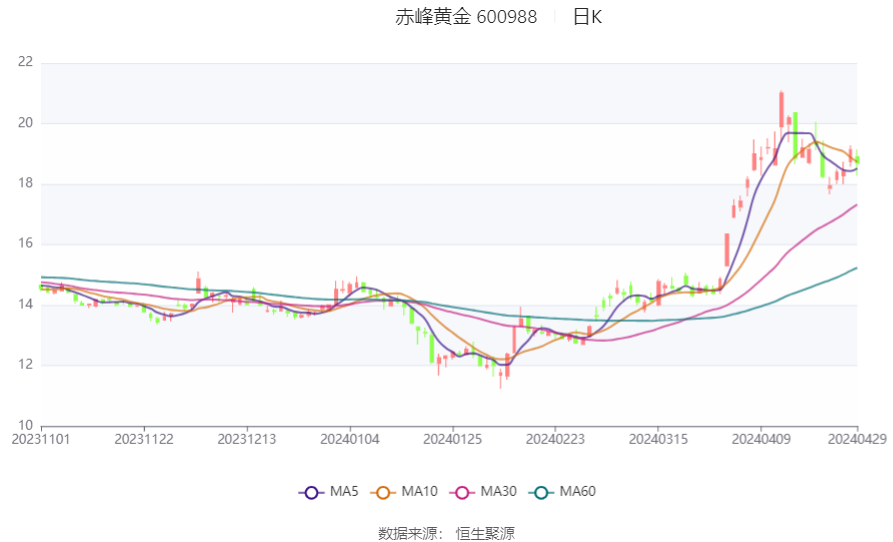Click the 16 price axis label
This screenshot has width=893, height=542.
tap(26, 244)
